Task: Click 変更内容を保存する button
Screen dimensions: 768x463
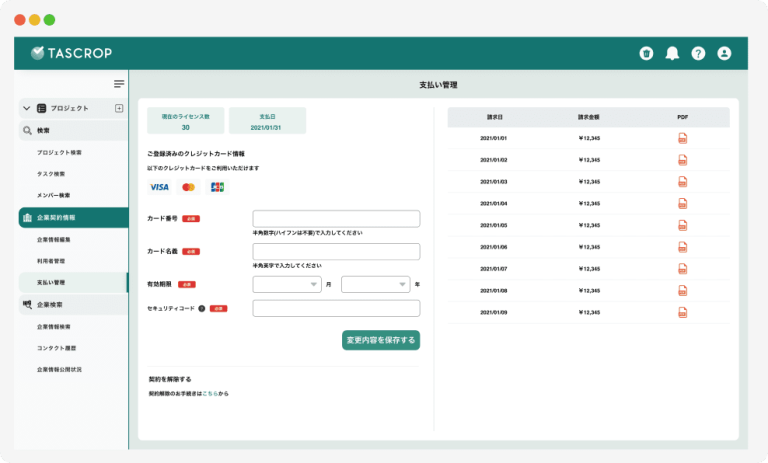Action: click(x=381, y=340)
